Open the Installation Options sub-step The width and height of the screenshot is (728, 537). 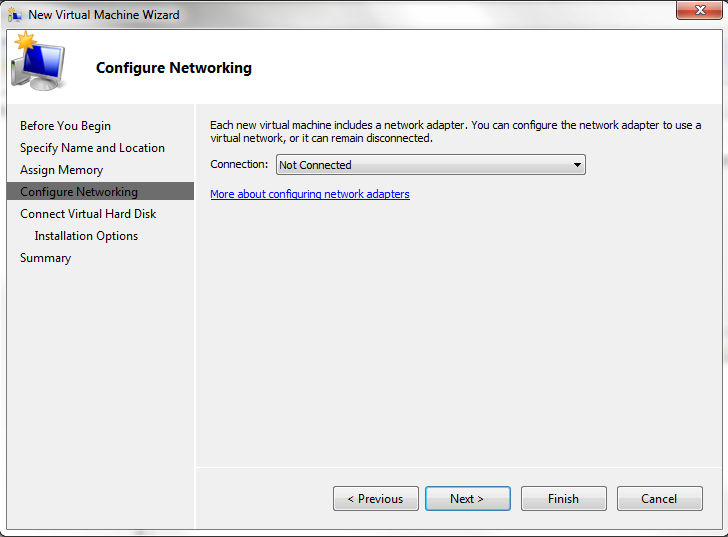(86, 236)
